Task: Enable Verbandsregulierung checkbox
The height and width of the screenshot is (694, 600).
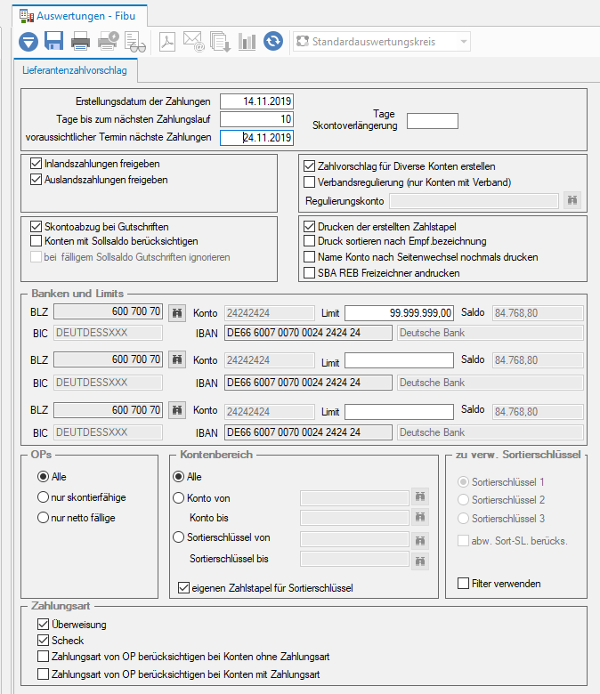Action: [x=309, y=182]
